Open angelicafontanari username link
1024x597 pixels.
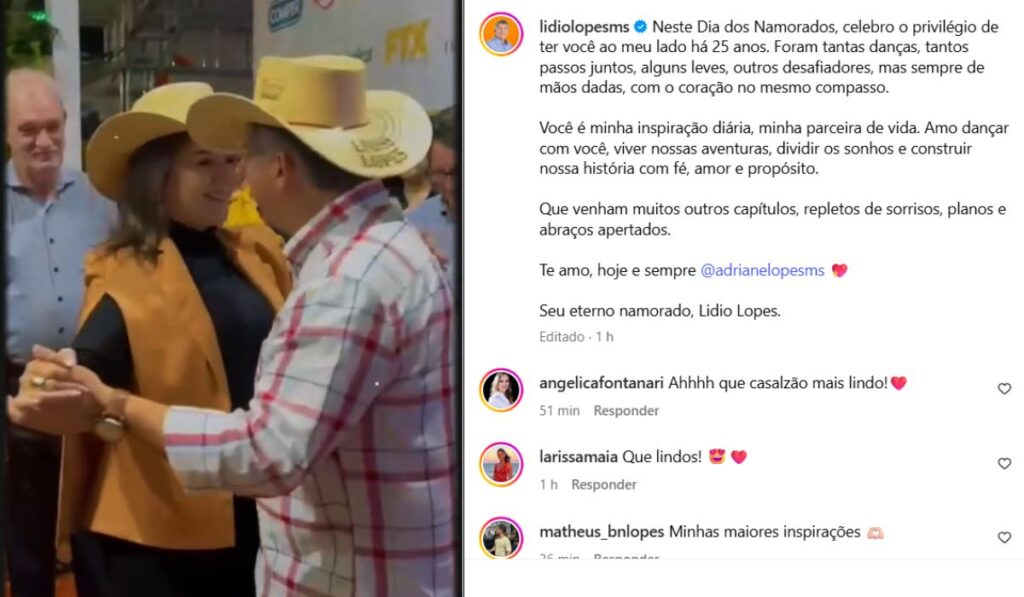[601, 383]
